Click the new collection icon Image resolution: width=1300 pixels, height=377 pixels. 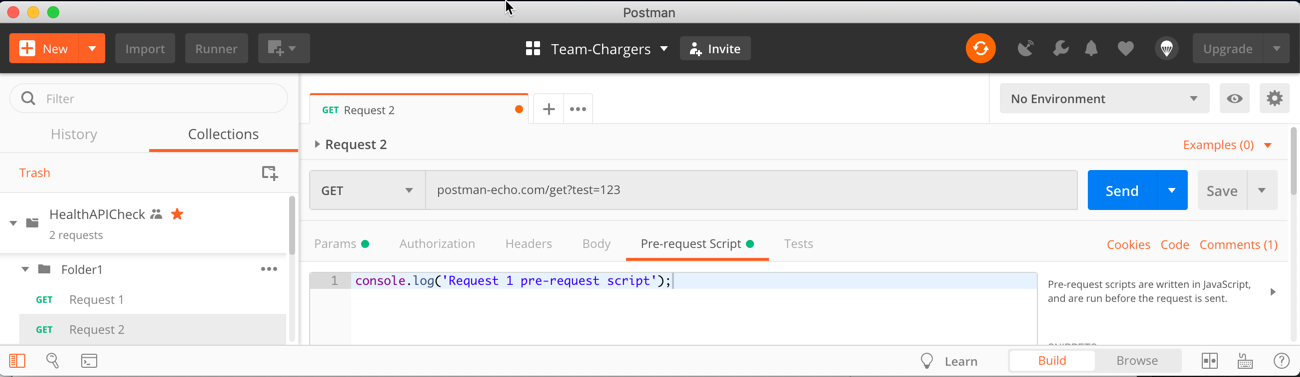(270, 173)
